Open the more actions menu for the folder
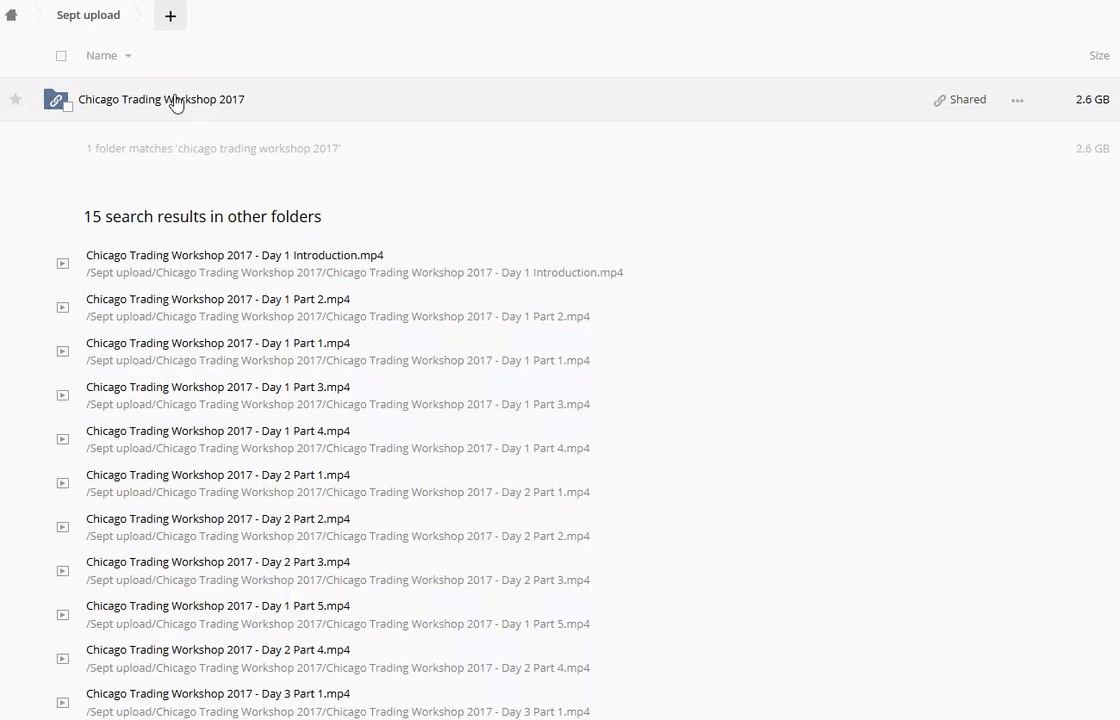This screenshot has width=1120, height=720. pyautogui.click(x=1017, y=100)
